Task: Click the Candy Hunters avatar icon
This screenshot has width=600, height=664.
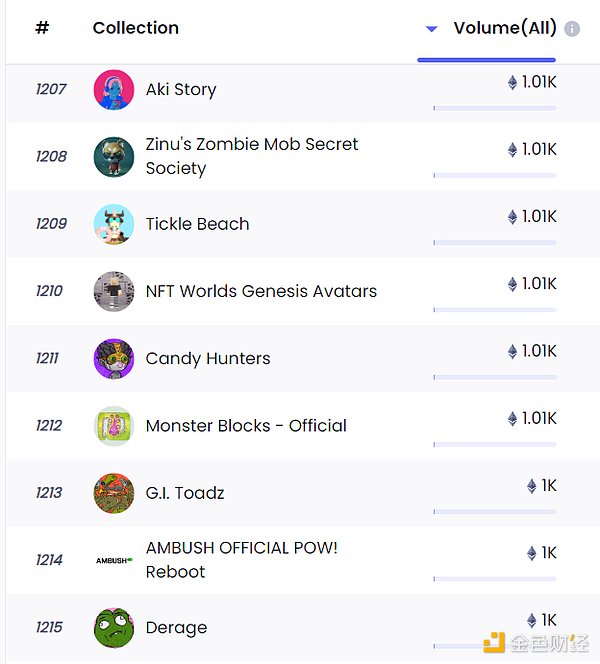Action: pyautogui.click(x=113, y=358)
